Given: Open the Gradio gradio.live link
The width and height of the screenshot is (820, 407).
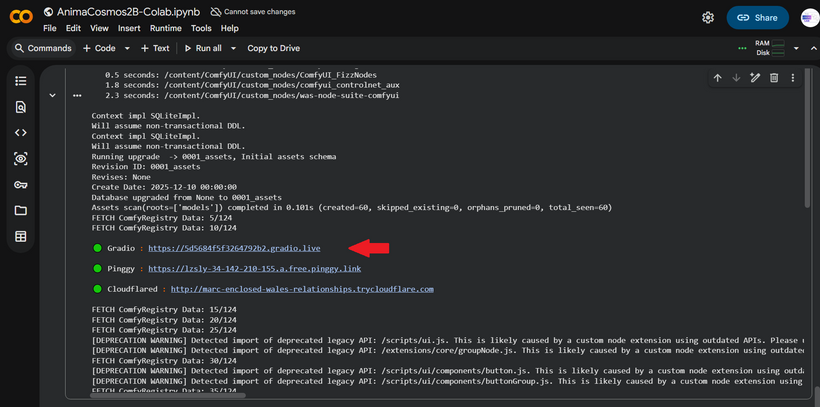Looking at the screenshot, I should coord(234,248).
